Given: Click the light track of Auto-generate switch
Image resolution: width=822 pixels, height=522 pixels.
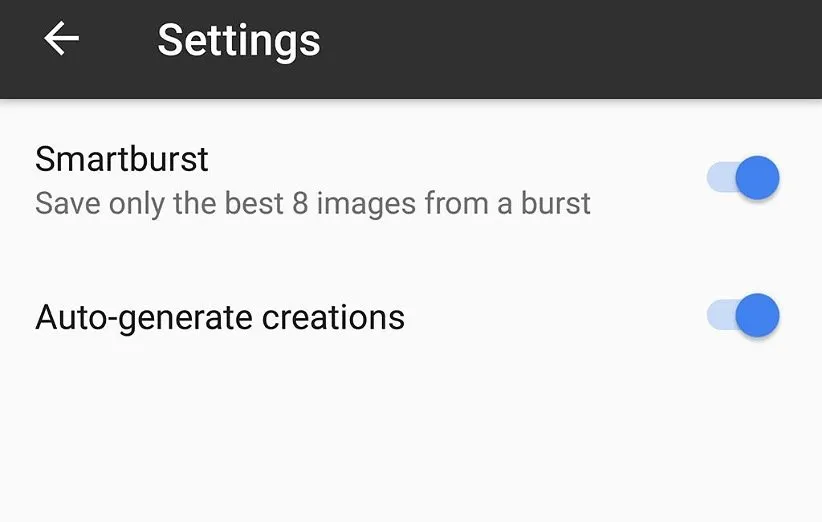Looking at the screenshot, I should coord(719,316).
